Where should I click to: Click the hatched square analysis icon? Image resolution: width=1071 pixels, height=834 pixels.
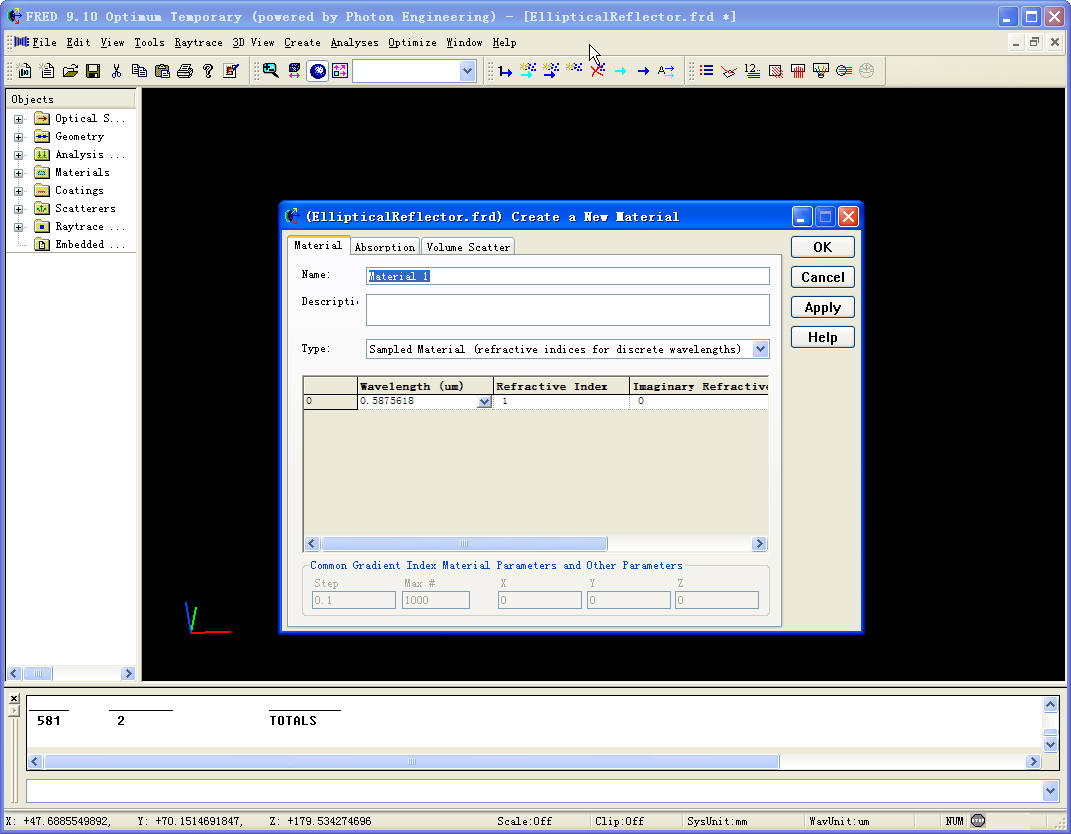point(775,70)
